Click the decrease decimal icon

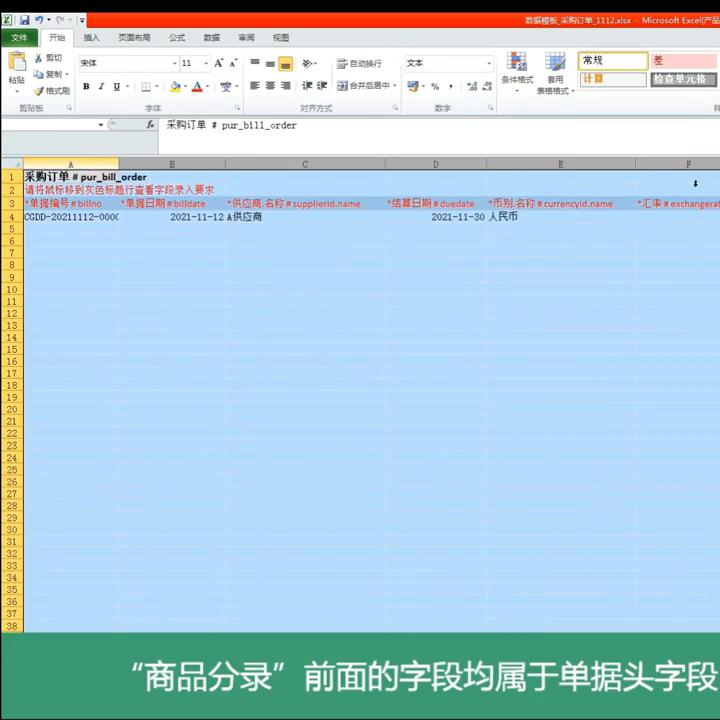[x=487, y=86]
